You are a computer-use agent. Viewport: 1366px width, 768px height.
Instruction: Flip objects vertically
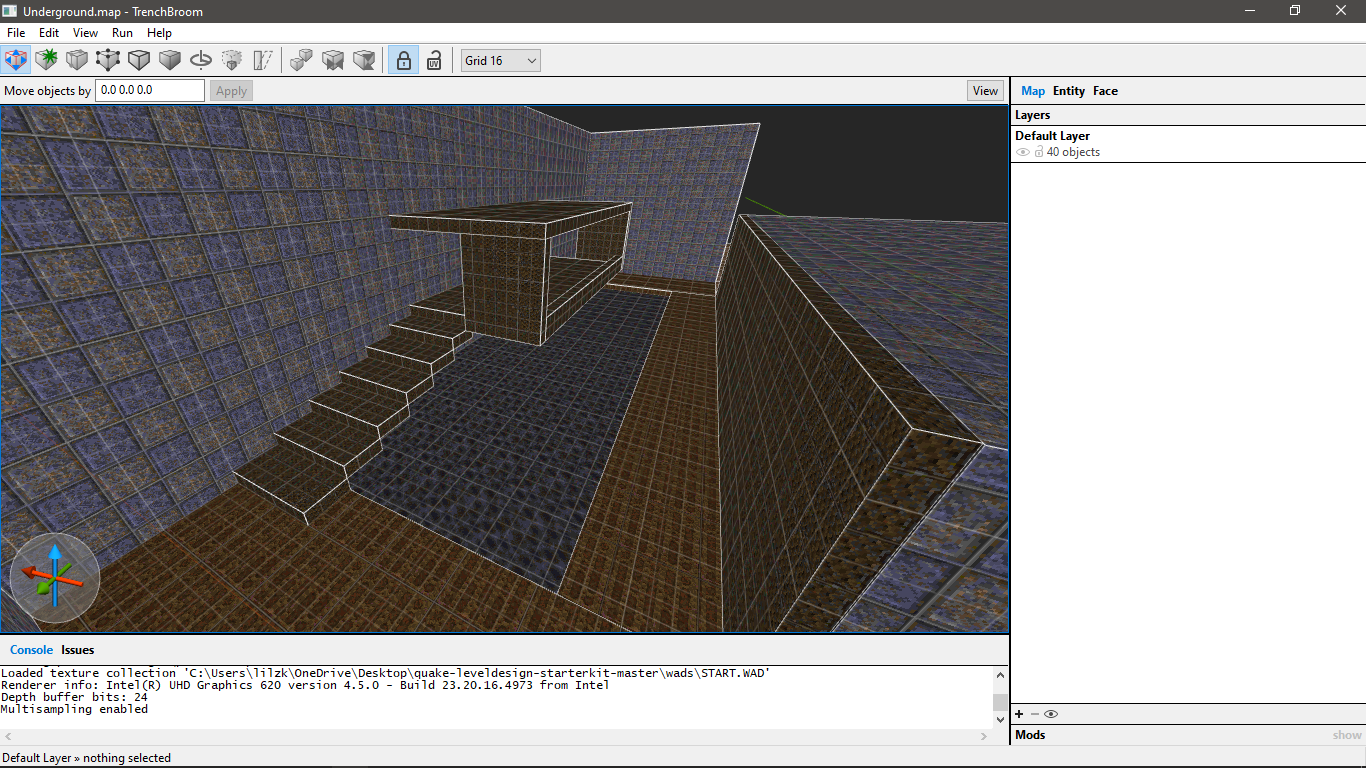365,60
